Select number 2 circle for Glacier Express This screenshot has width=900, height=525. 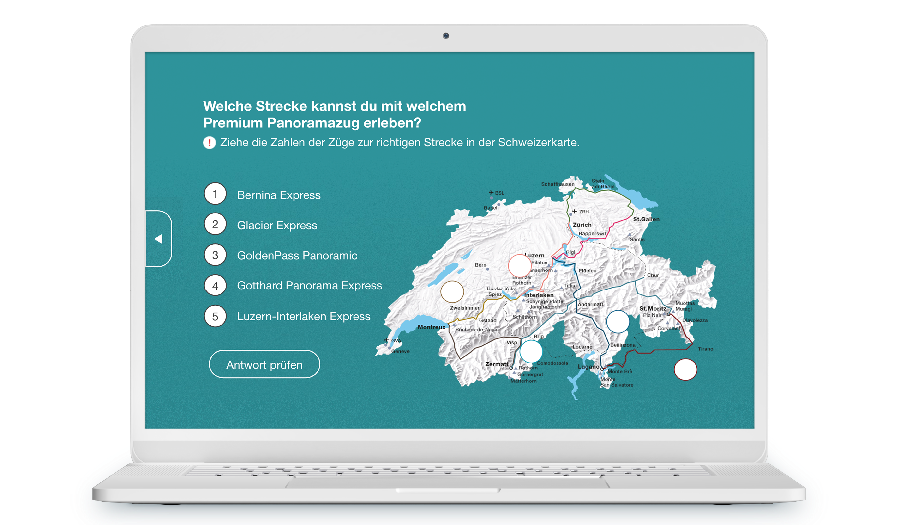215,224
